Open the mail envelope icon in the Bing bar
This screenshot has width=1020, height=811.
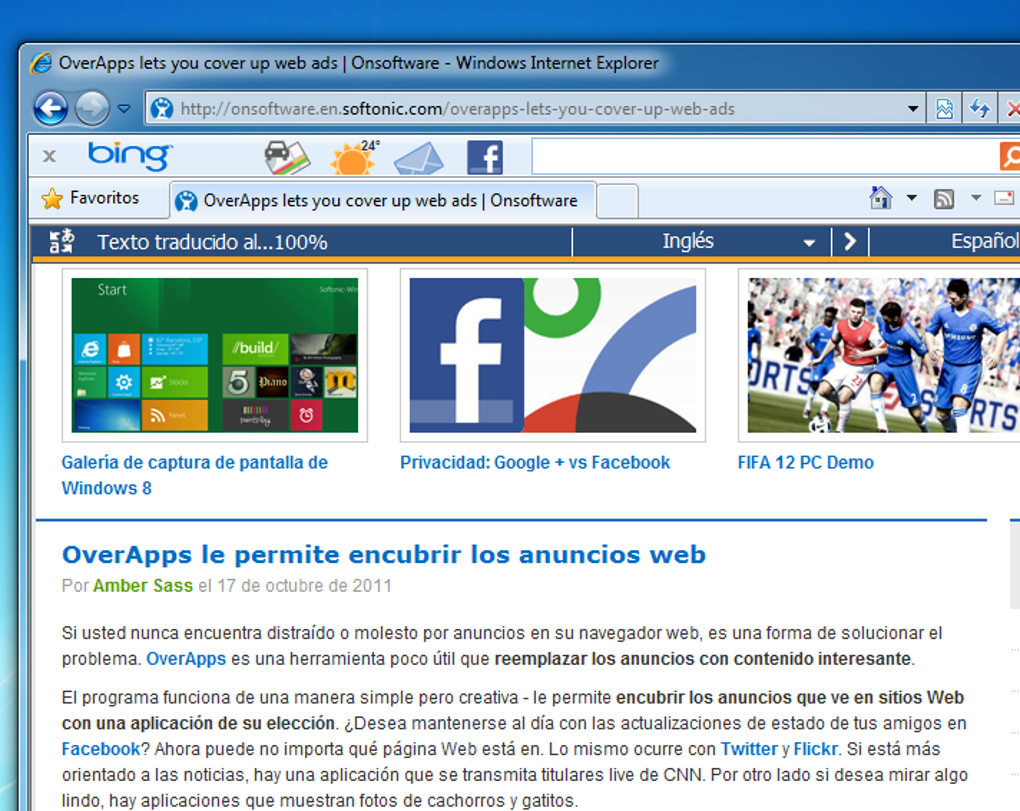[419, 158]
